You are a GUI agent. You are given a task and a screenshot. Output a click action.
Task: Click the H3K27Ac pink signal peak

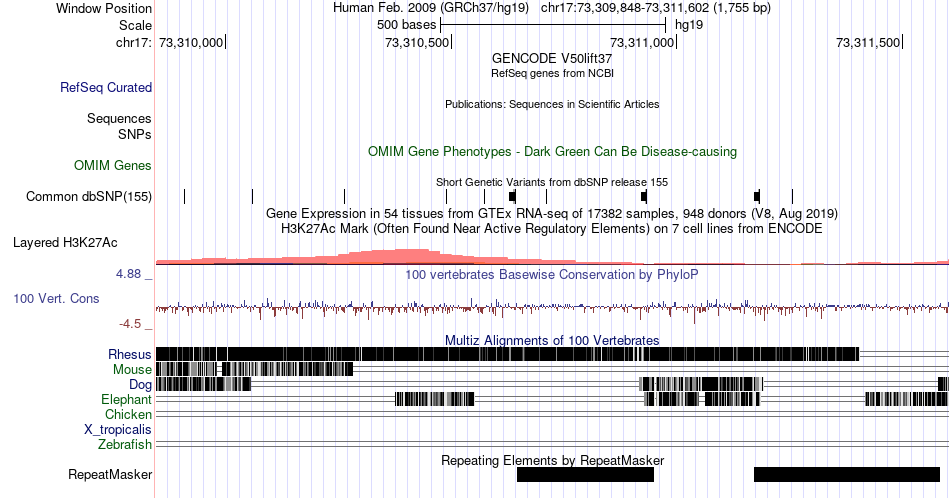(412, 256)
